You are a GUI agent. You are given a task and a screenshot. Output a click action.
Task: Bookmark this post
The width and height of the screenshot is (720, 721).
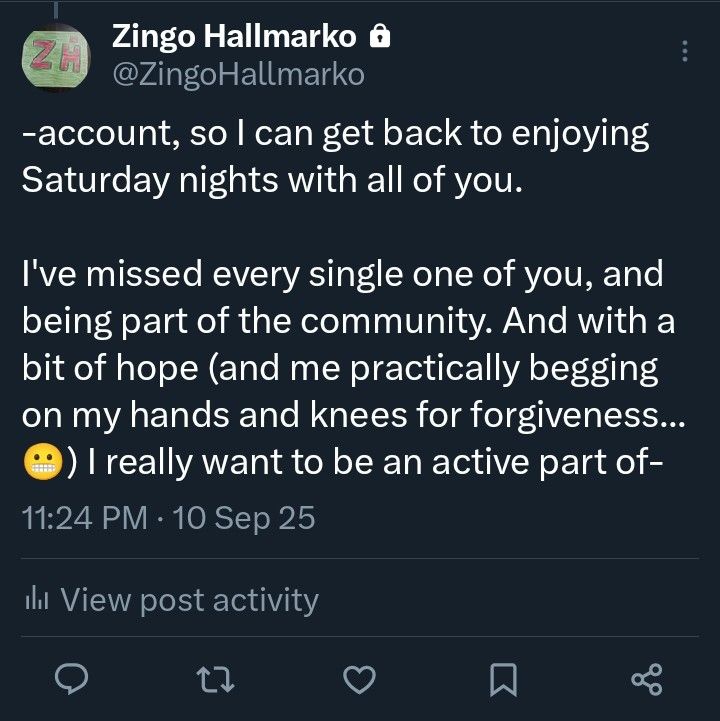pos(503,681)
